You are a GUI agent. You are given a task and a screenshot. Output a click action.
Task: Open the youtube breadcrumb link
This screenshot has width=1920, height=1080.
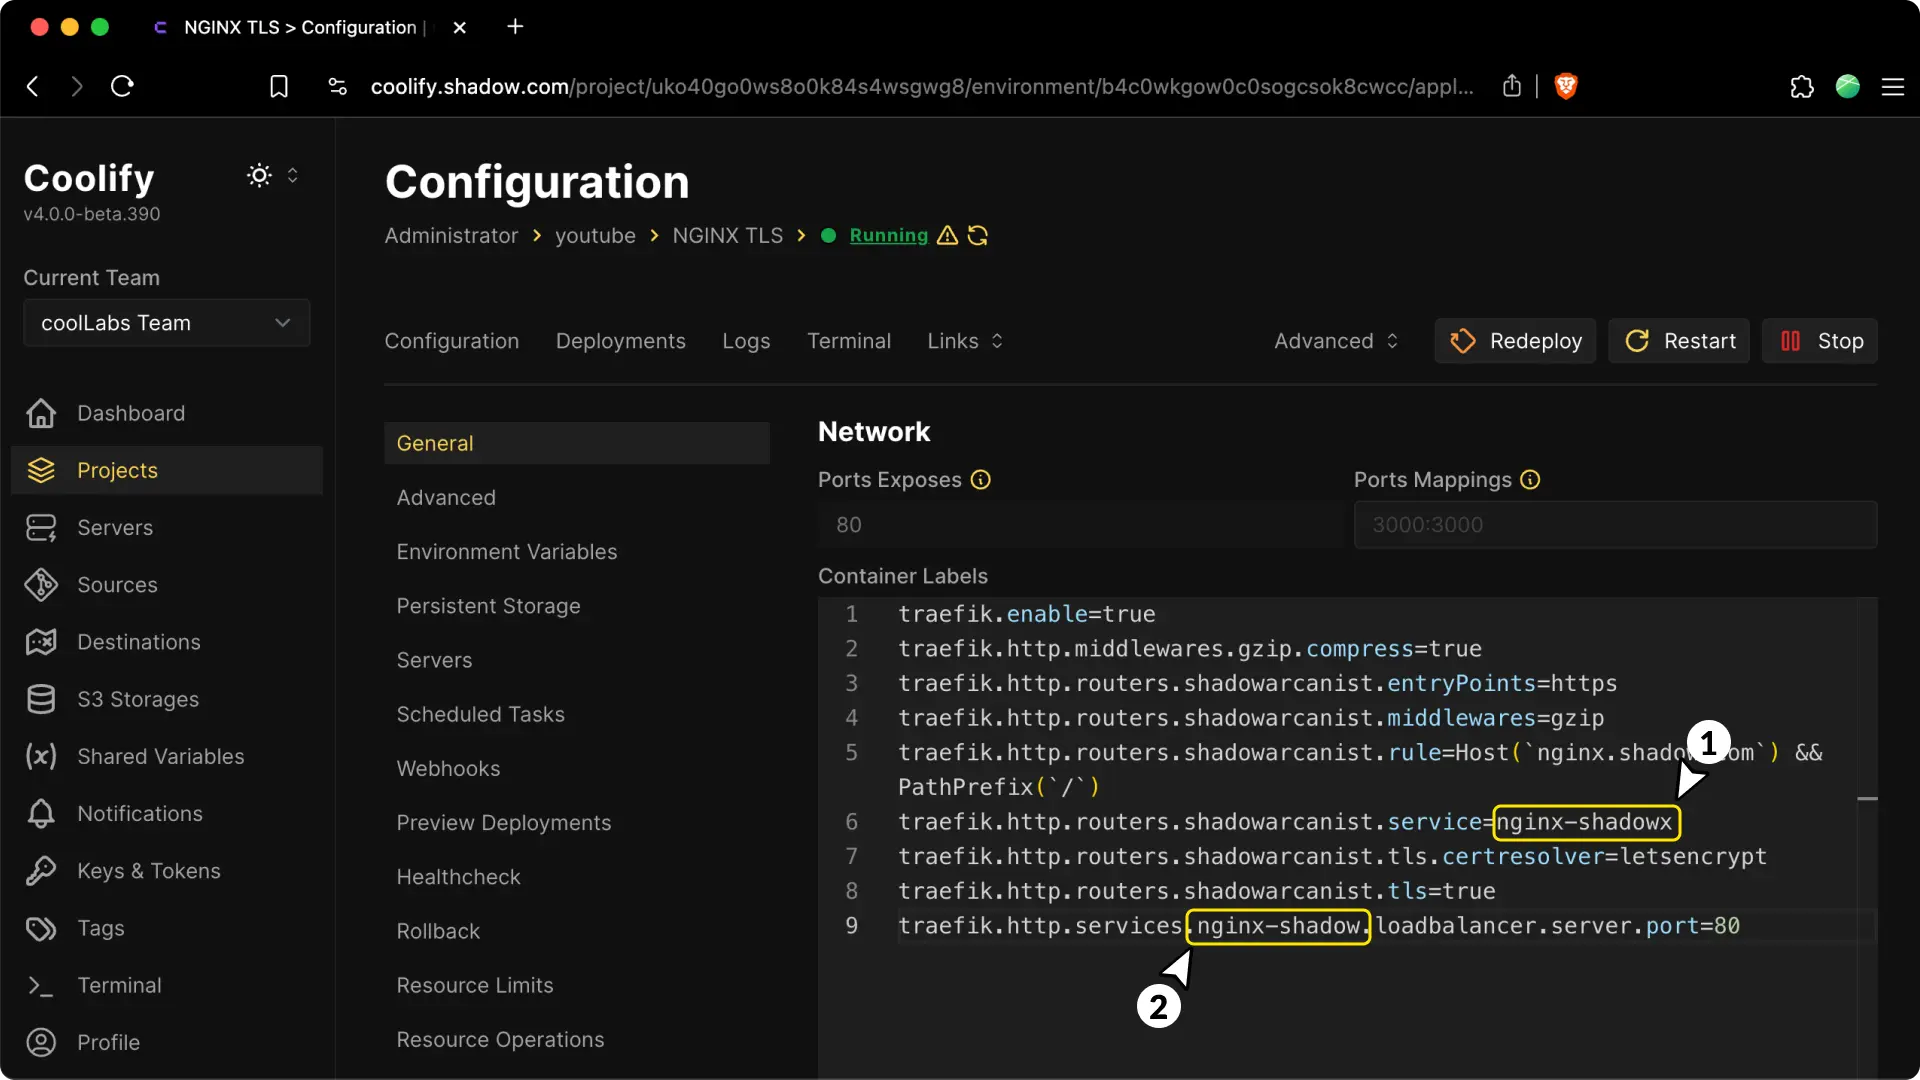coord(595,235)
